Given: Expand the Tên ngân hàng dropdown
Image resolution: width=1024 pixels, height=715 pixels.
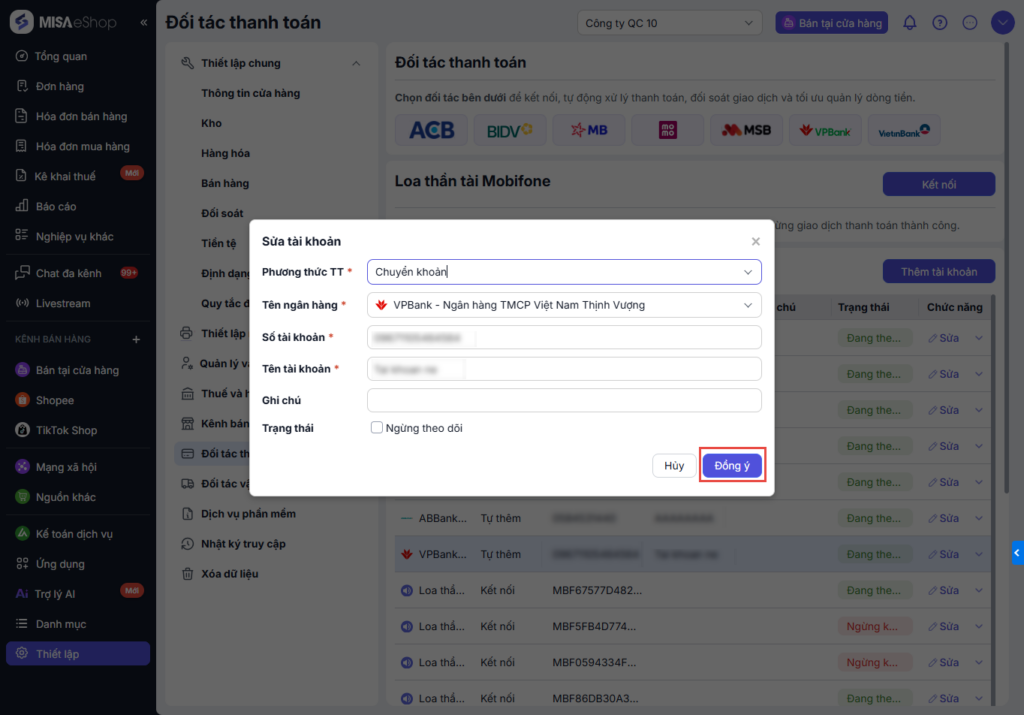Looking at the screenshot, I should (564, 305).
